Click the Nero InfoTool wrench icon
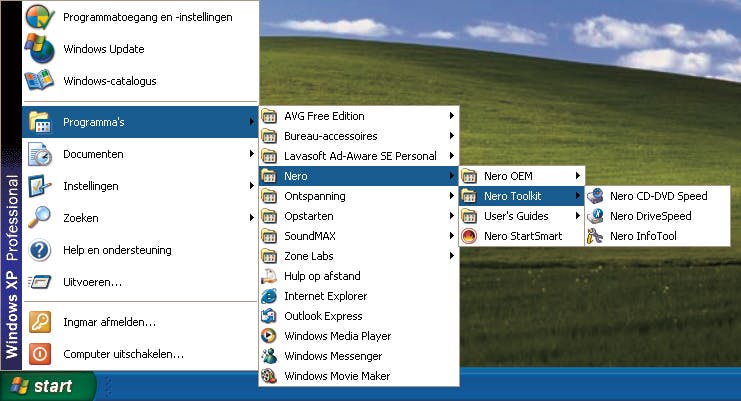This screenshot has height=401, width=741. [595, 236]
